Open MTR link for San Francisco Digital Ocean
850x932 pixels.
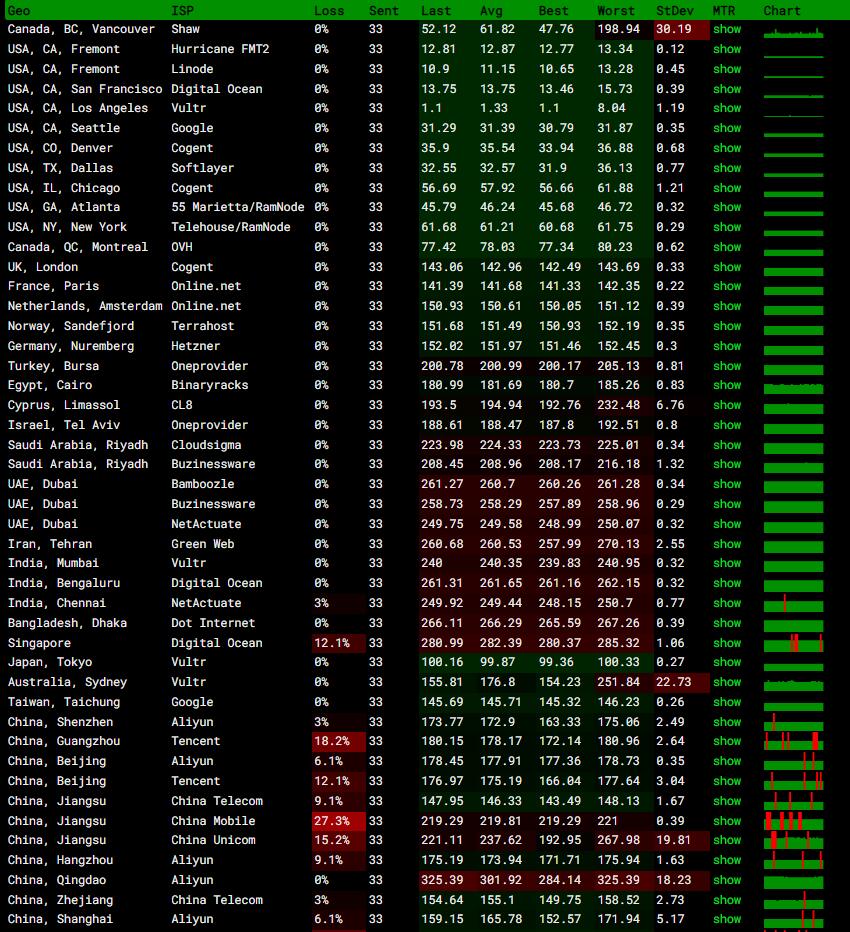727,89
